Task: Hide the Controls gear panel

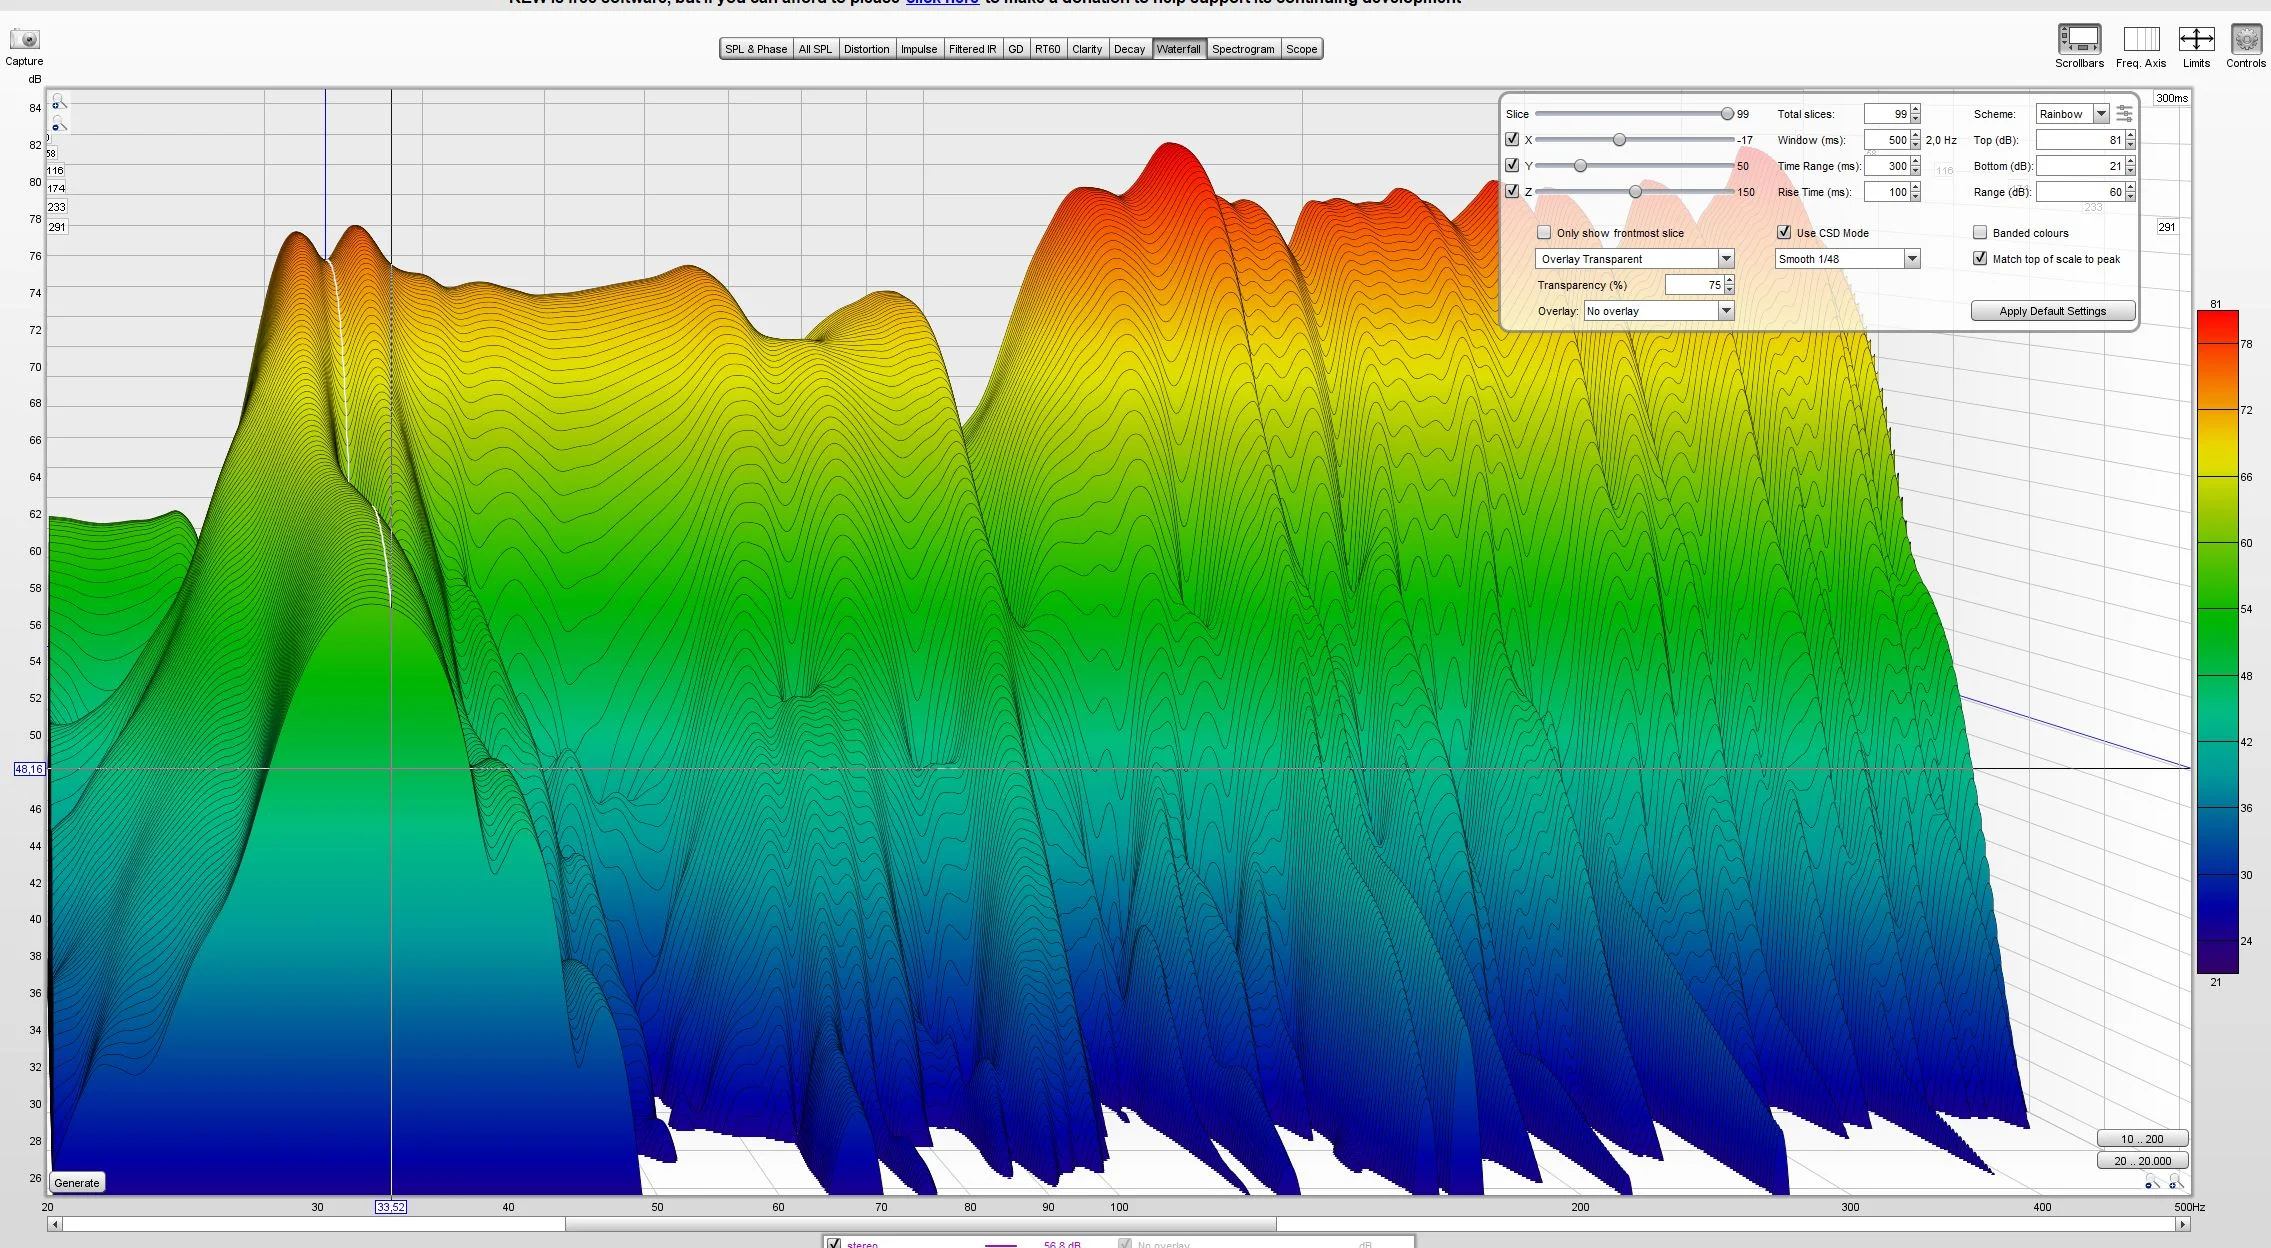Action: coord(2246,39)
